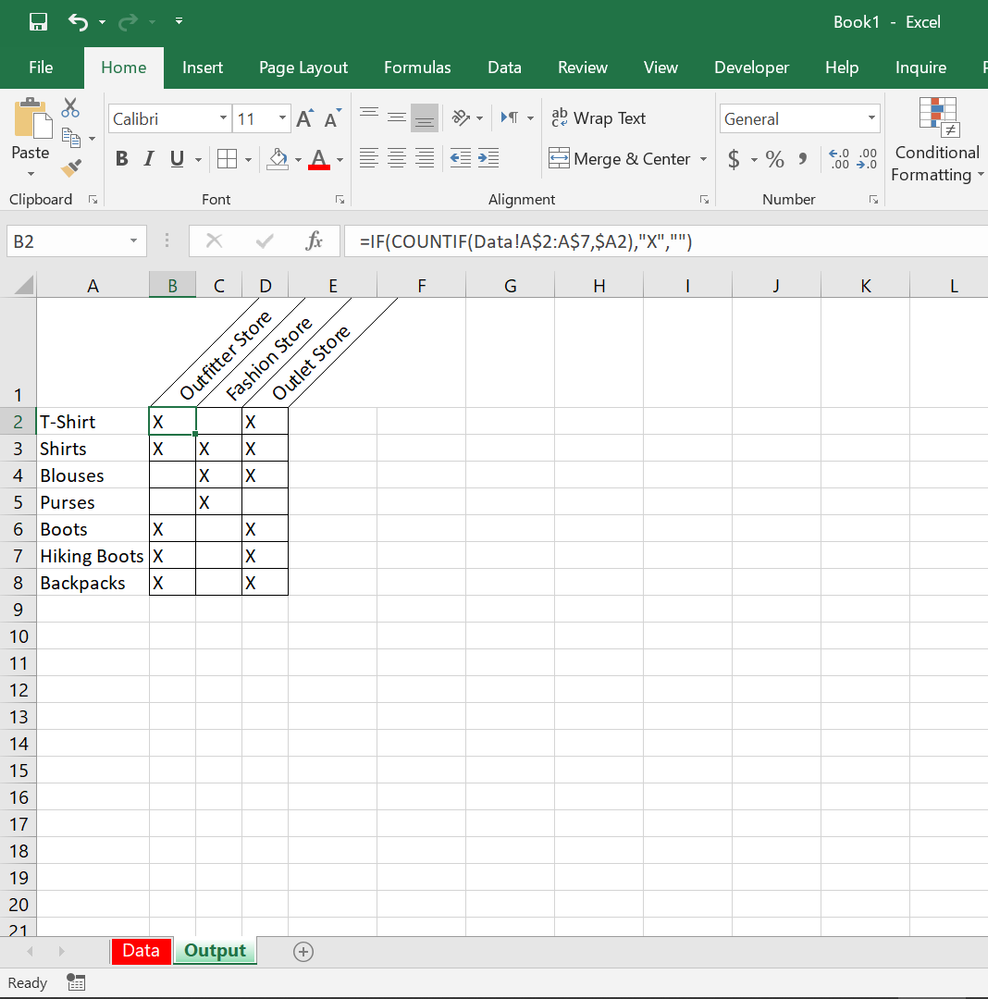988x999 pixels.
Task: Open the Merge & Center dropdown arrow
Action: pos(703,159)
